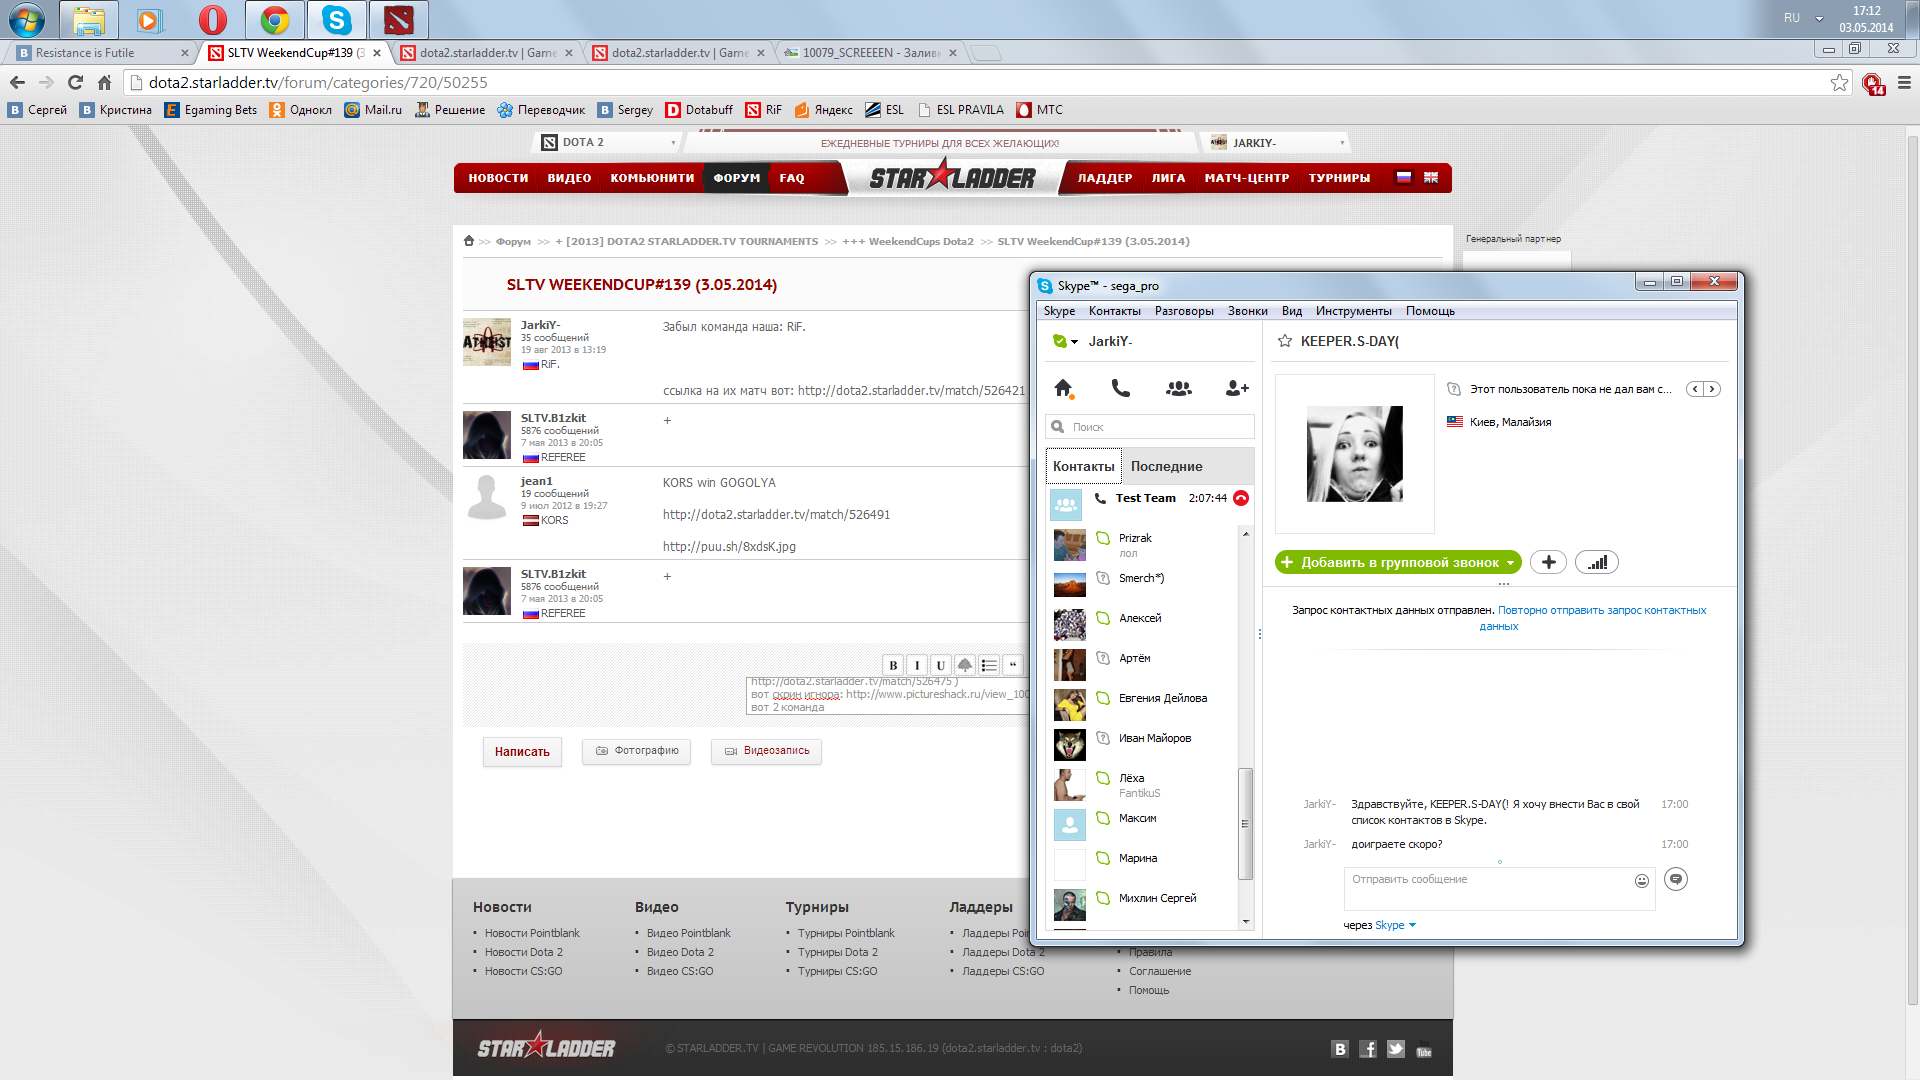Click previous arrow in contact mood panel
The image size is (1920, 1080).
click(x=1695, y=389)
